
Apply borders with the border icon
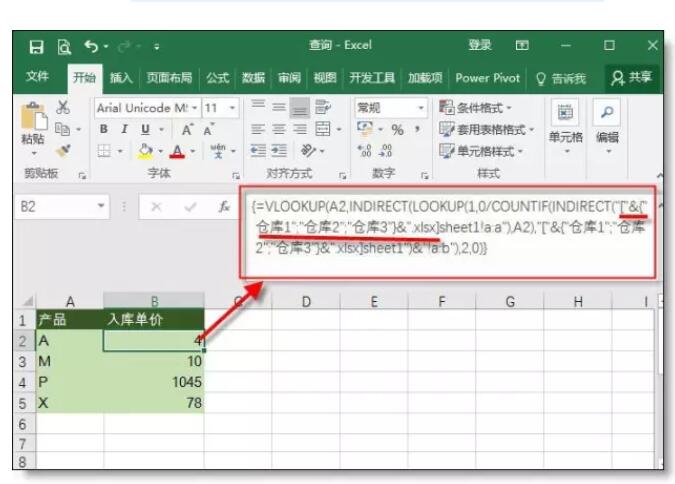[104, 151]
